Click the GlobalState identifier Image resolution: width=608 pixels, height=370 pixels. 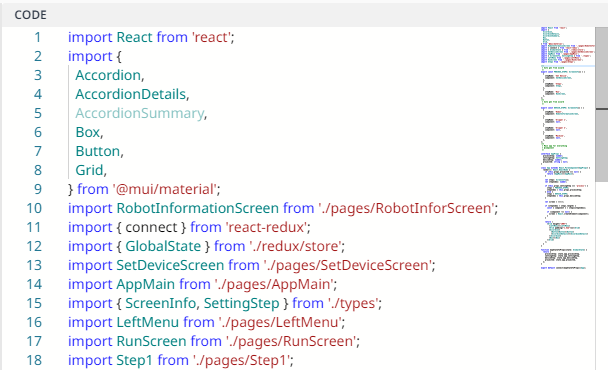[x=163, y=246]
